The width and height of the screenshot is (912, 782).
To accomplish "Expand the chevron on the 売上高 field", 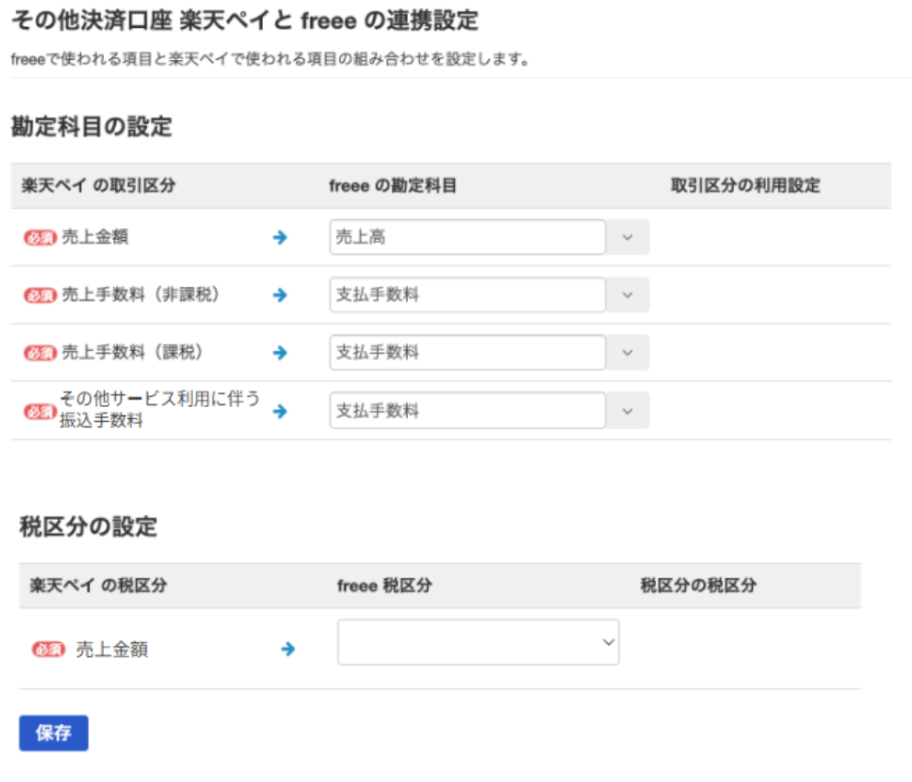I will [x=628, y=237].
